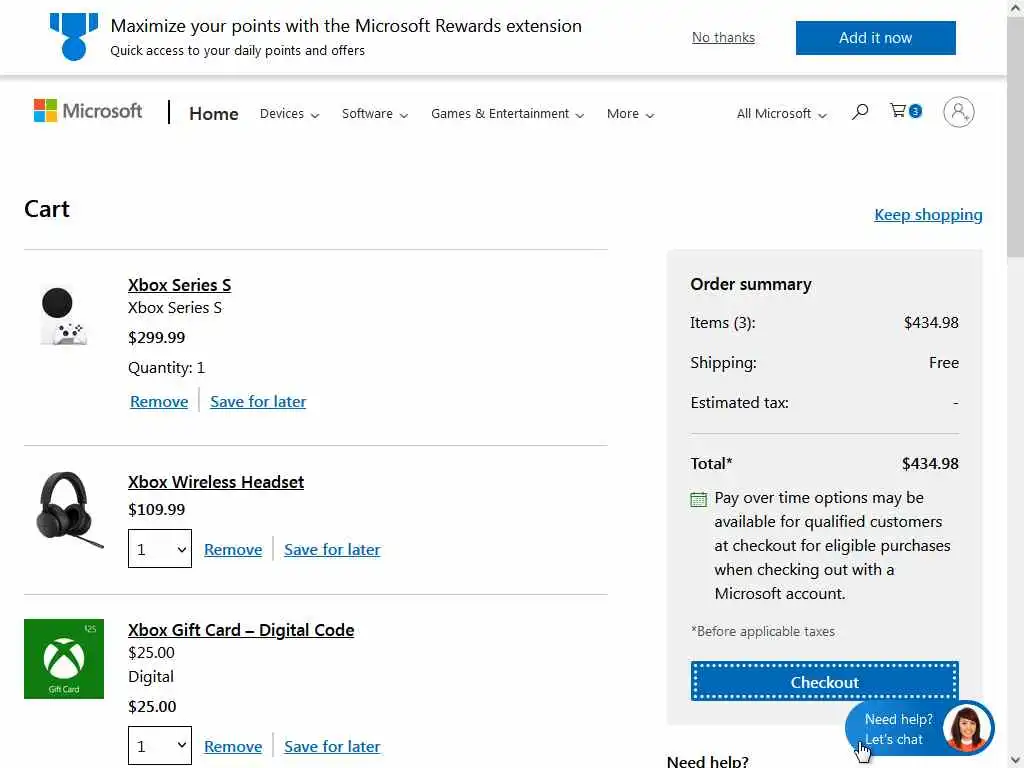Remove the Xbox Series S from cart
The height and width of the screenshot is (768, 1024).
coord(159,402)
